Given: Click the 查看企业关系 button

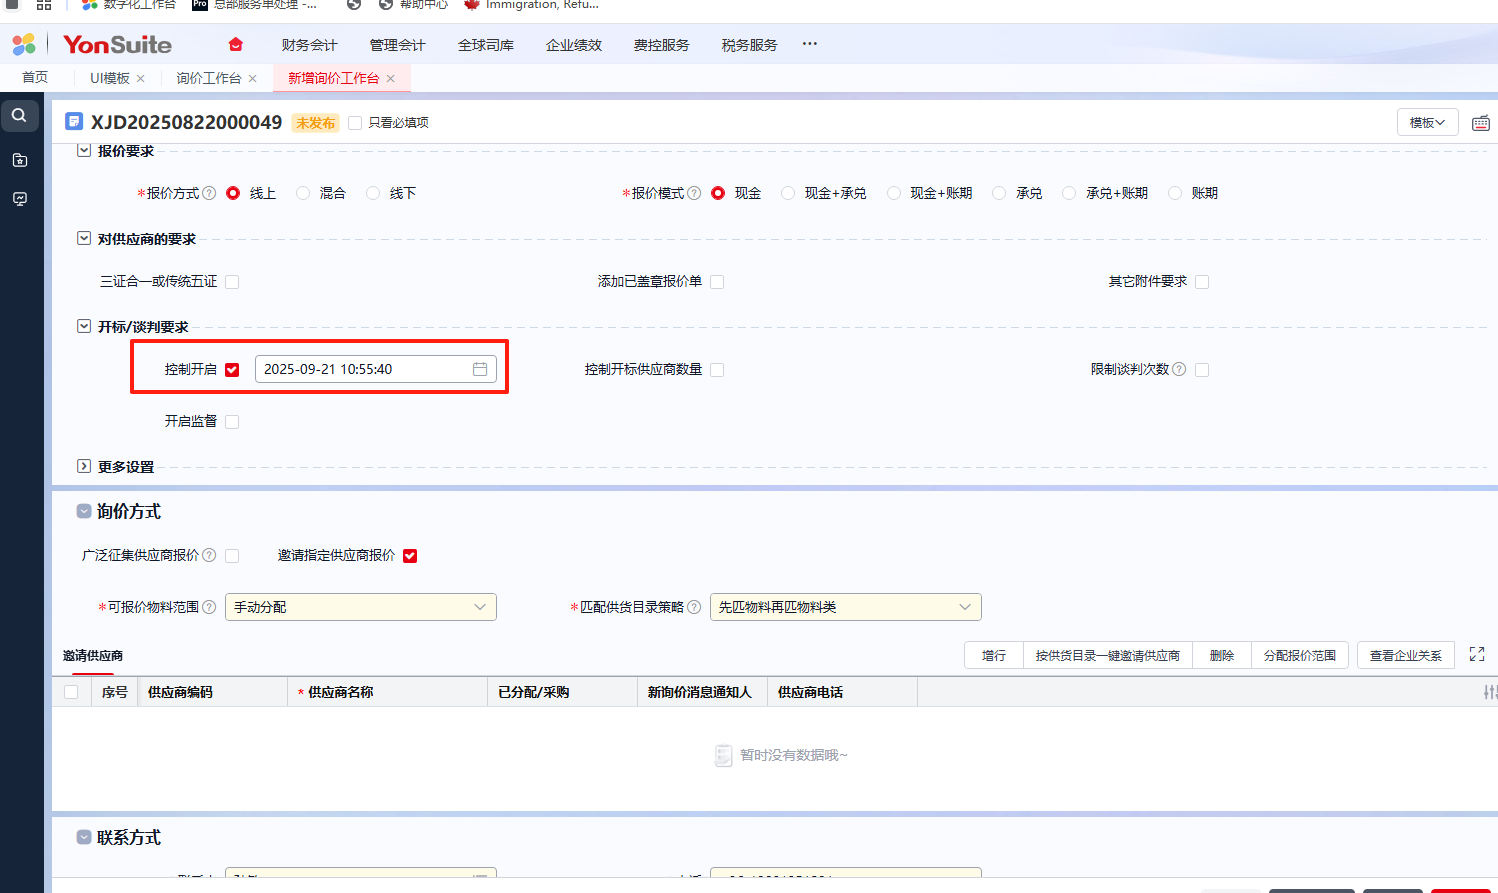Looking at the screenshot, I should pos(1405,655).
